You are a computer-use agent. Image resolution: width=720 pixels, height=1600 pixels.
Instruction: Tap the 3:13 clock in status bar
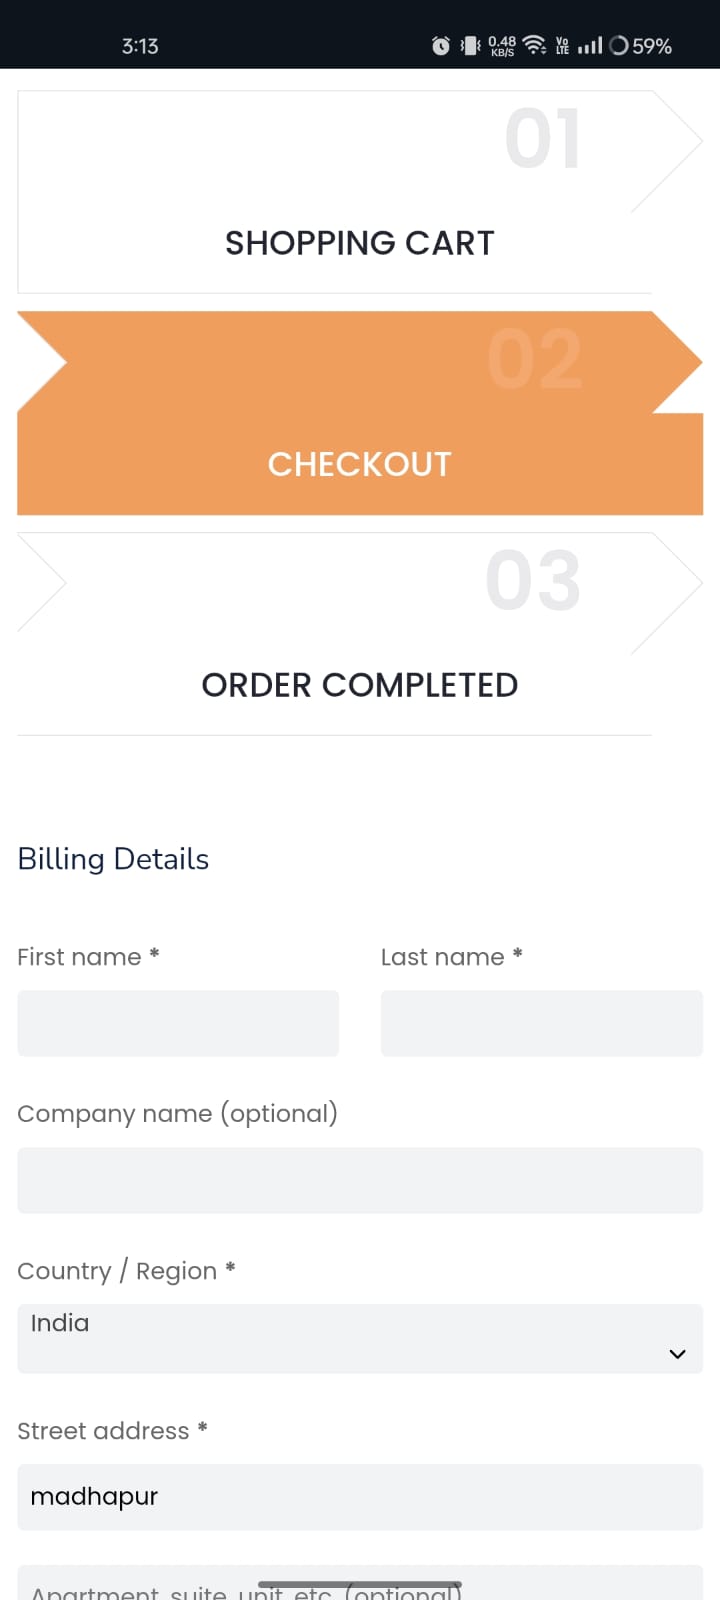coord(140,46)
